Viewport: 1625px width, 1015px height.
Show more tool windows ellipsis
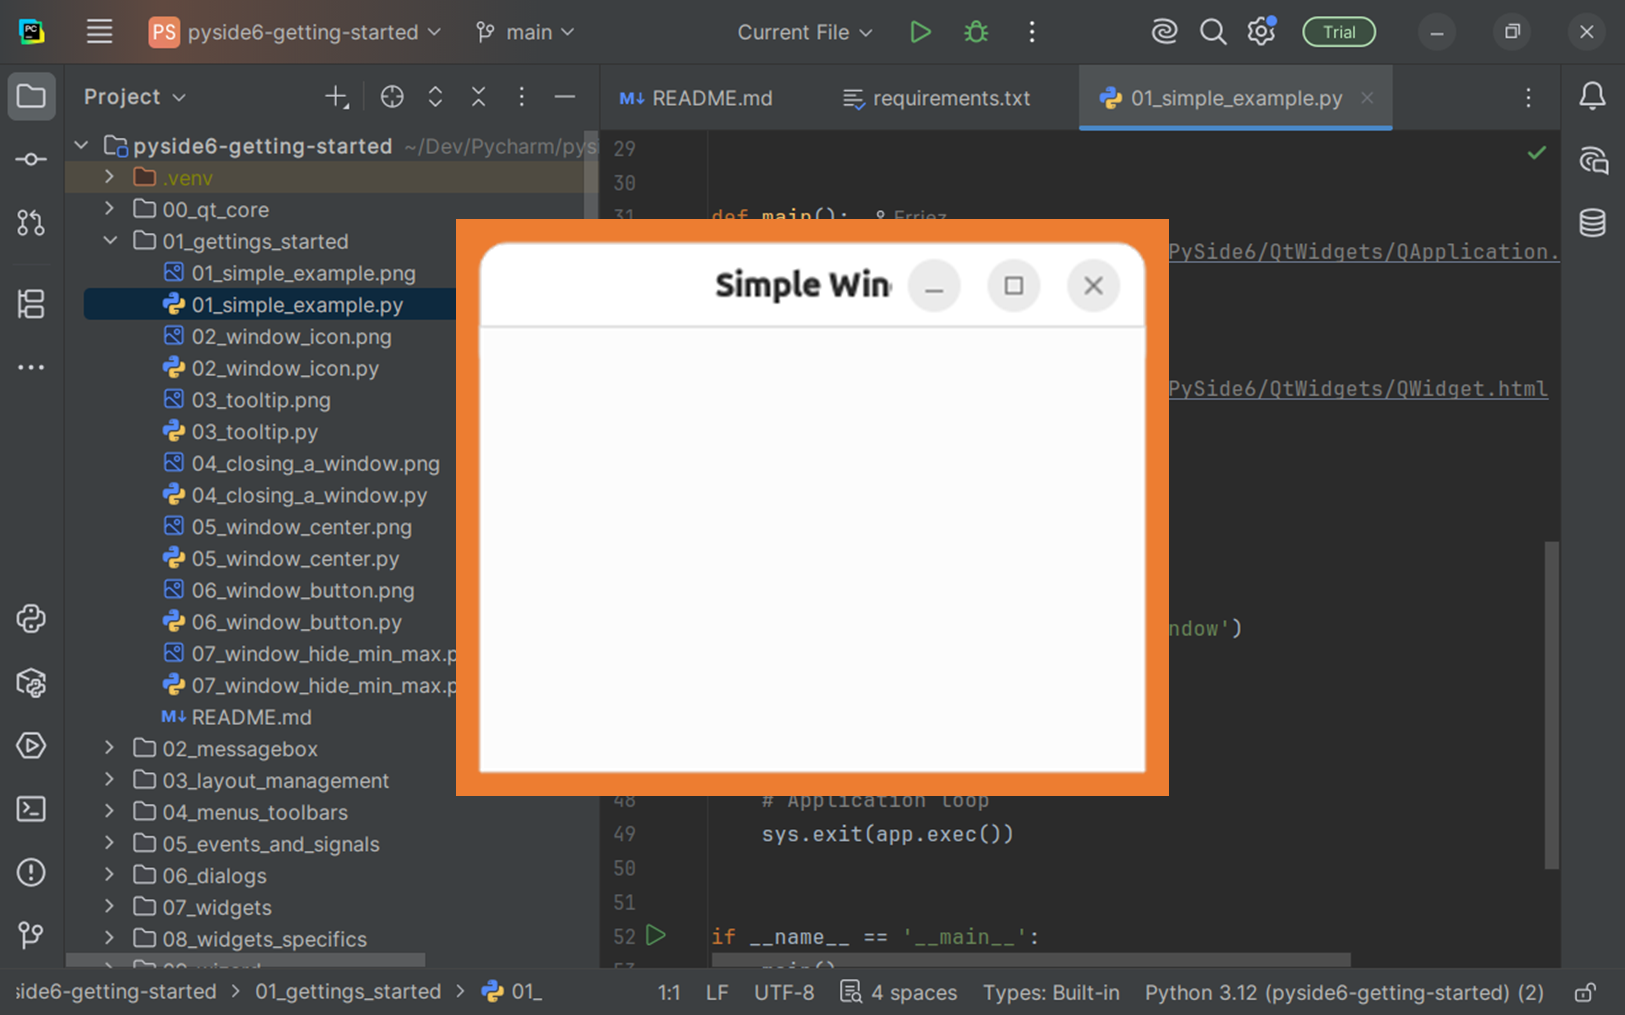(x=31, y=367)
